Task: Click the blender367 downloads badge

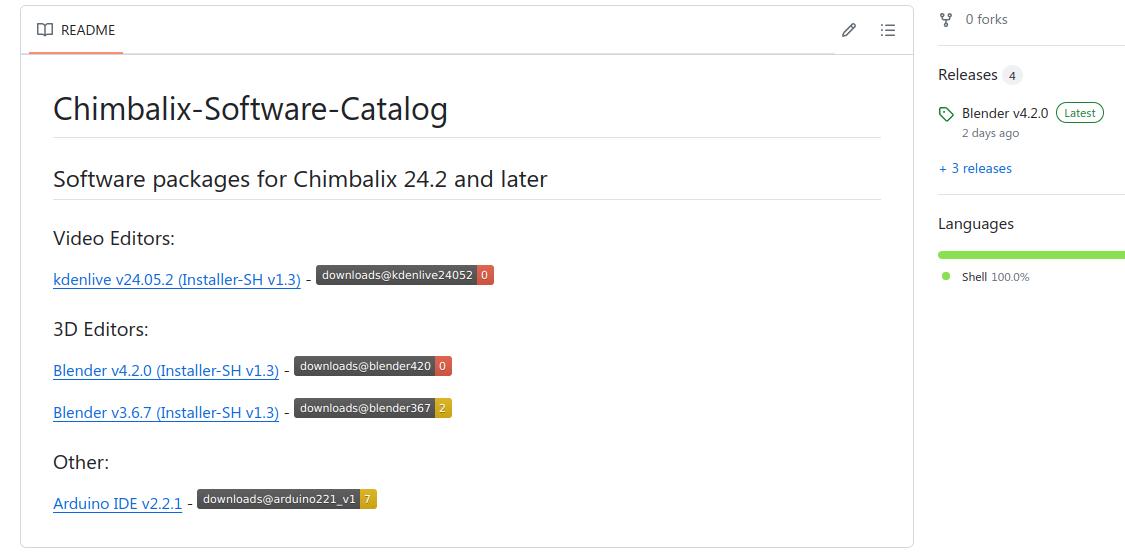Action: (372, 408)
